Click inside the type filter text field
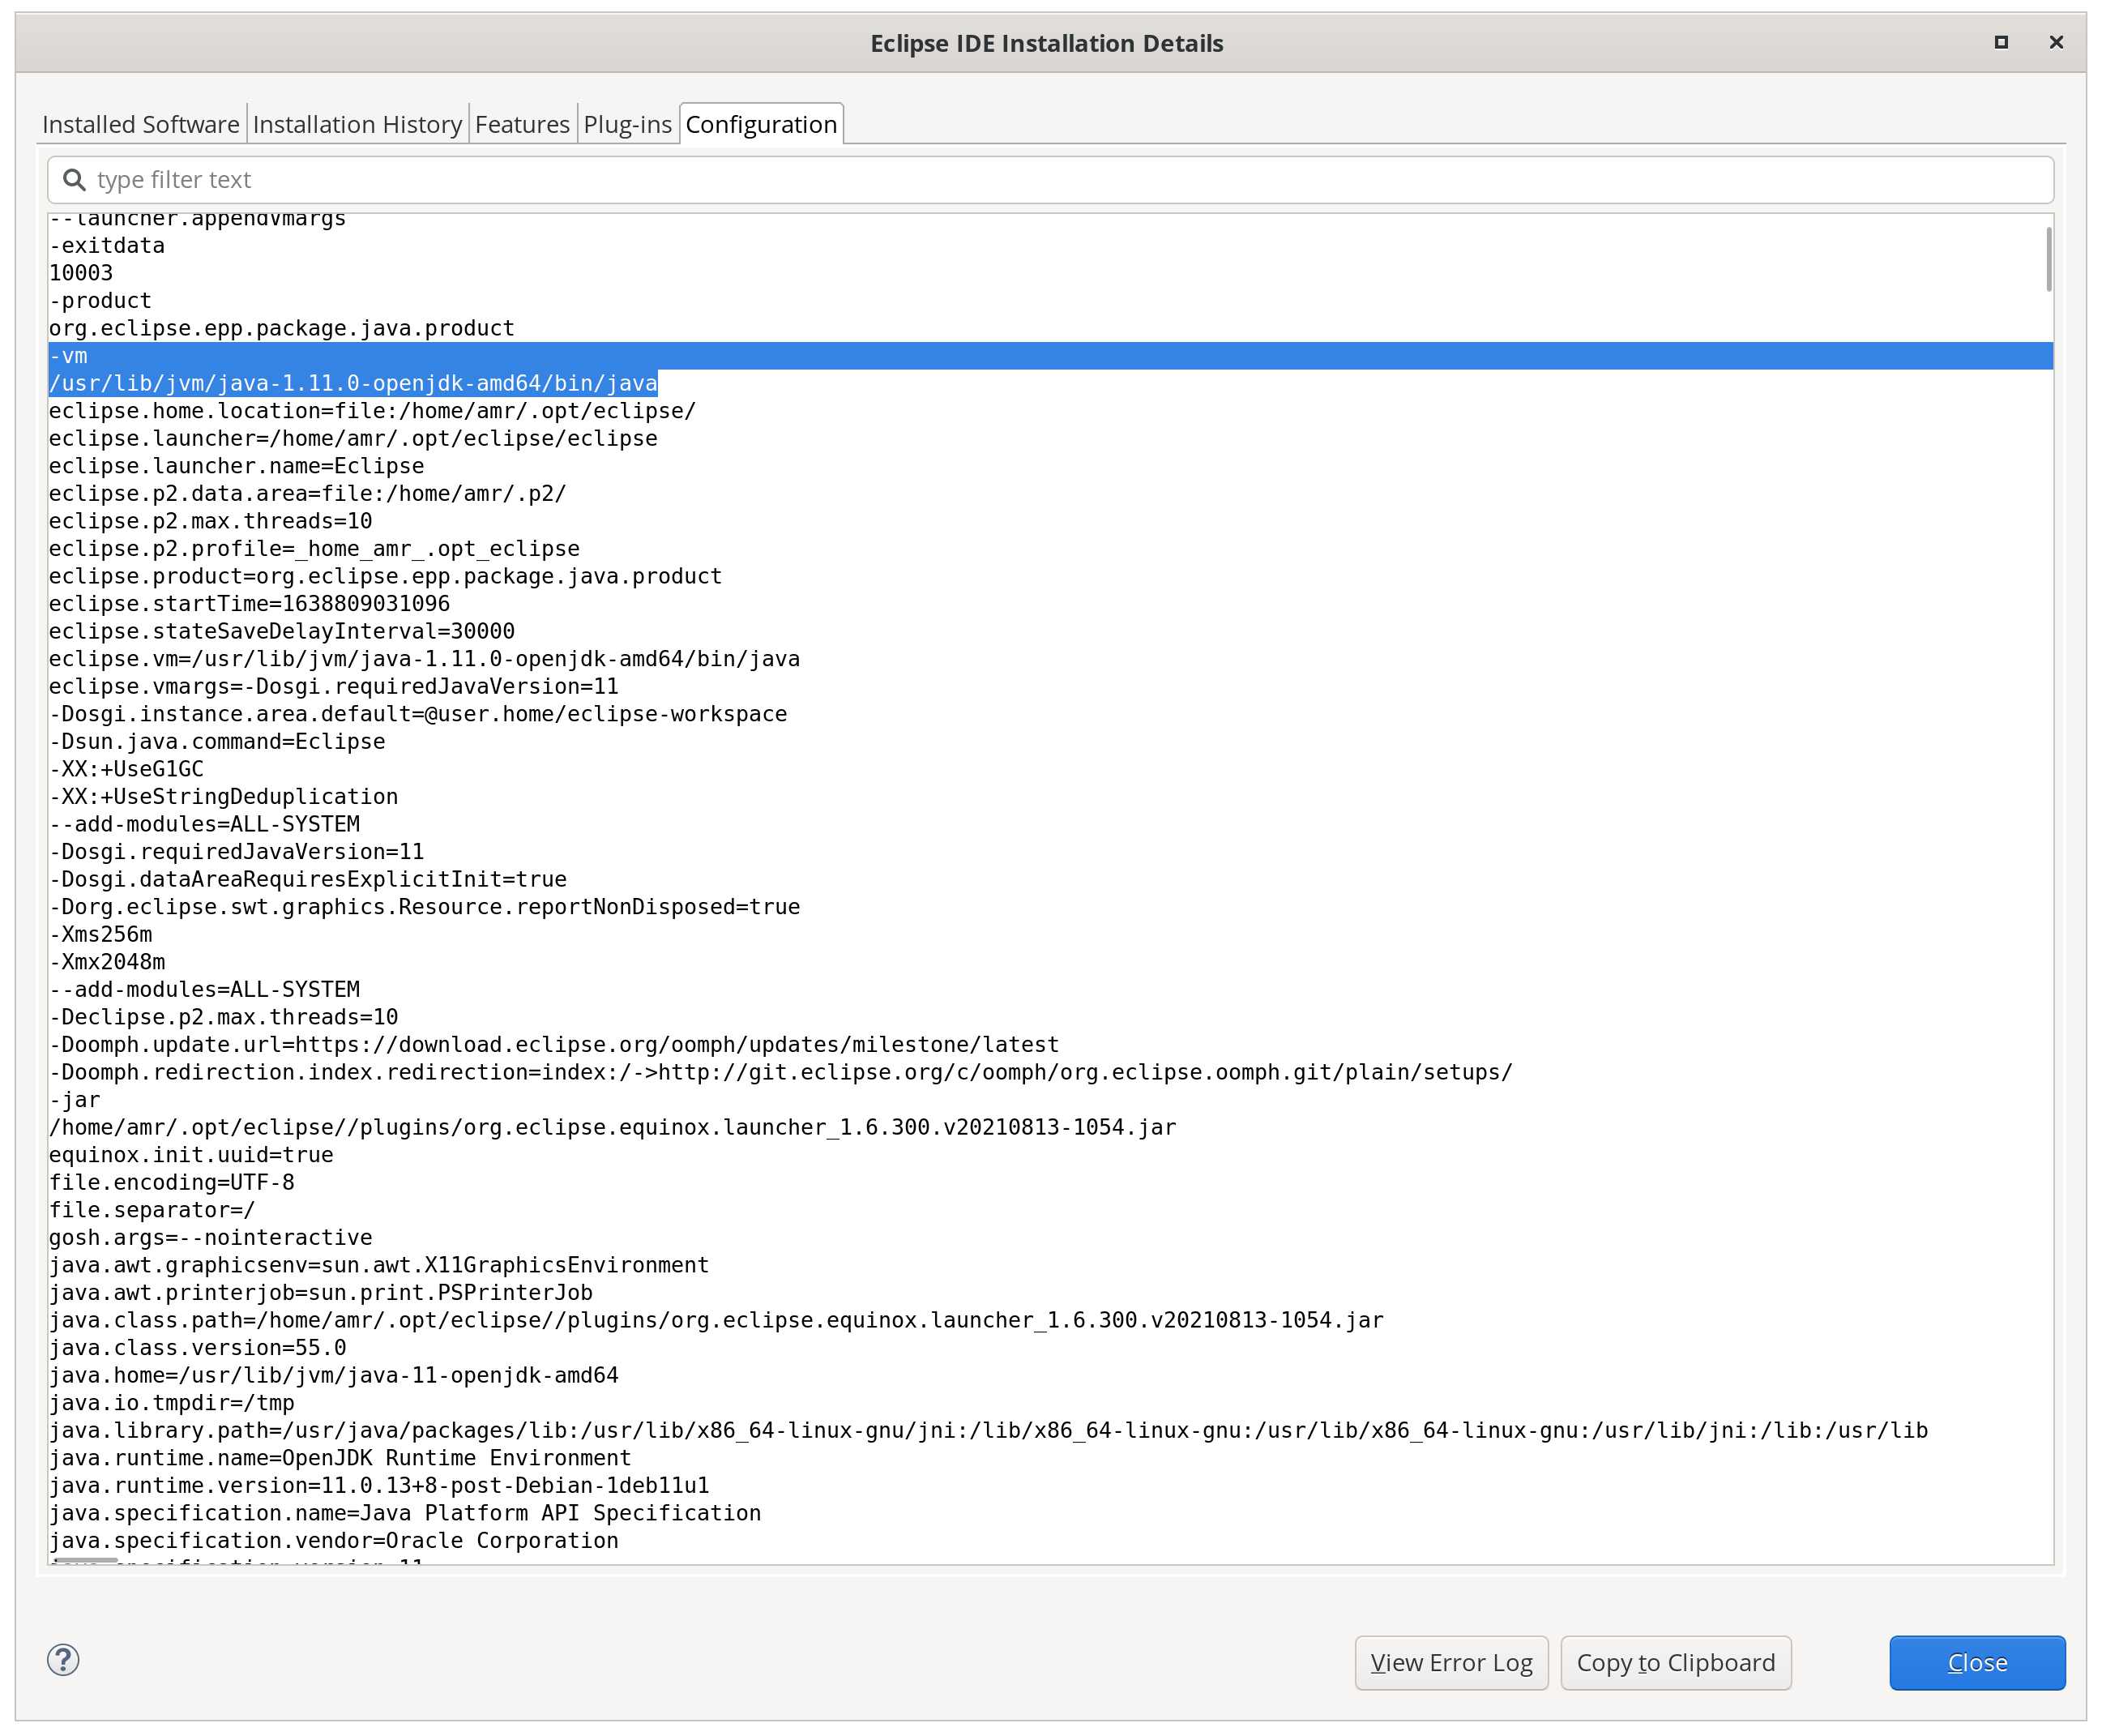The width and height of the screenshot is (2102, 1736). click(400, 180)
